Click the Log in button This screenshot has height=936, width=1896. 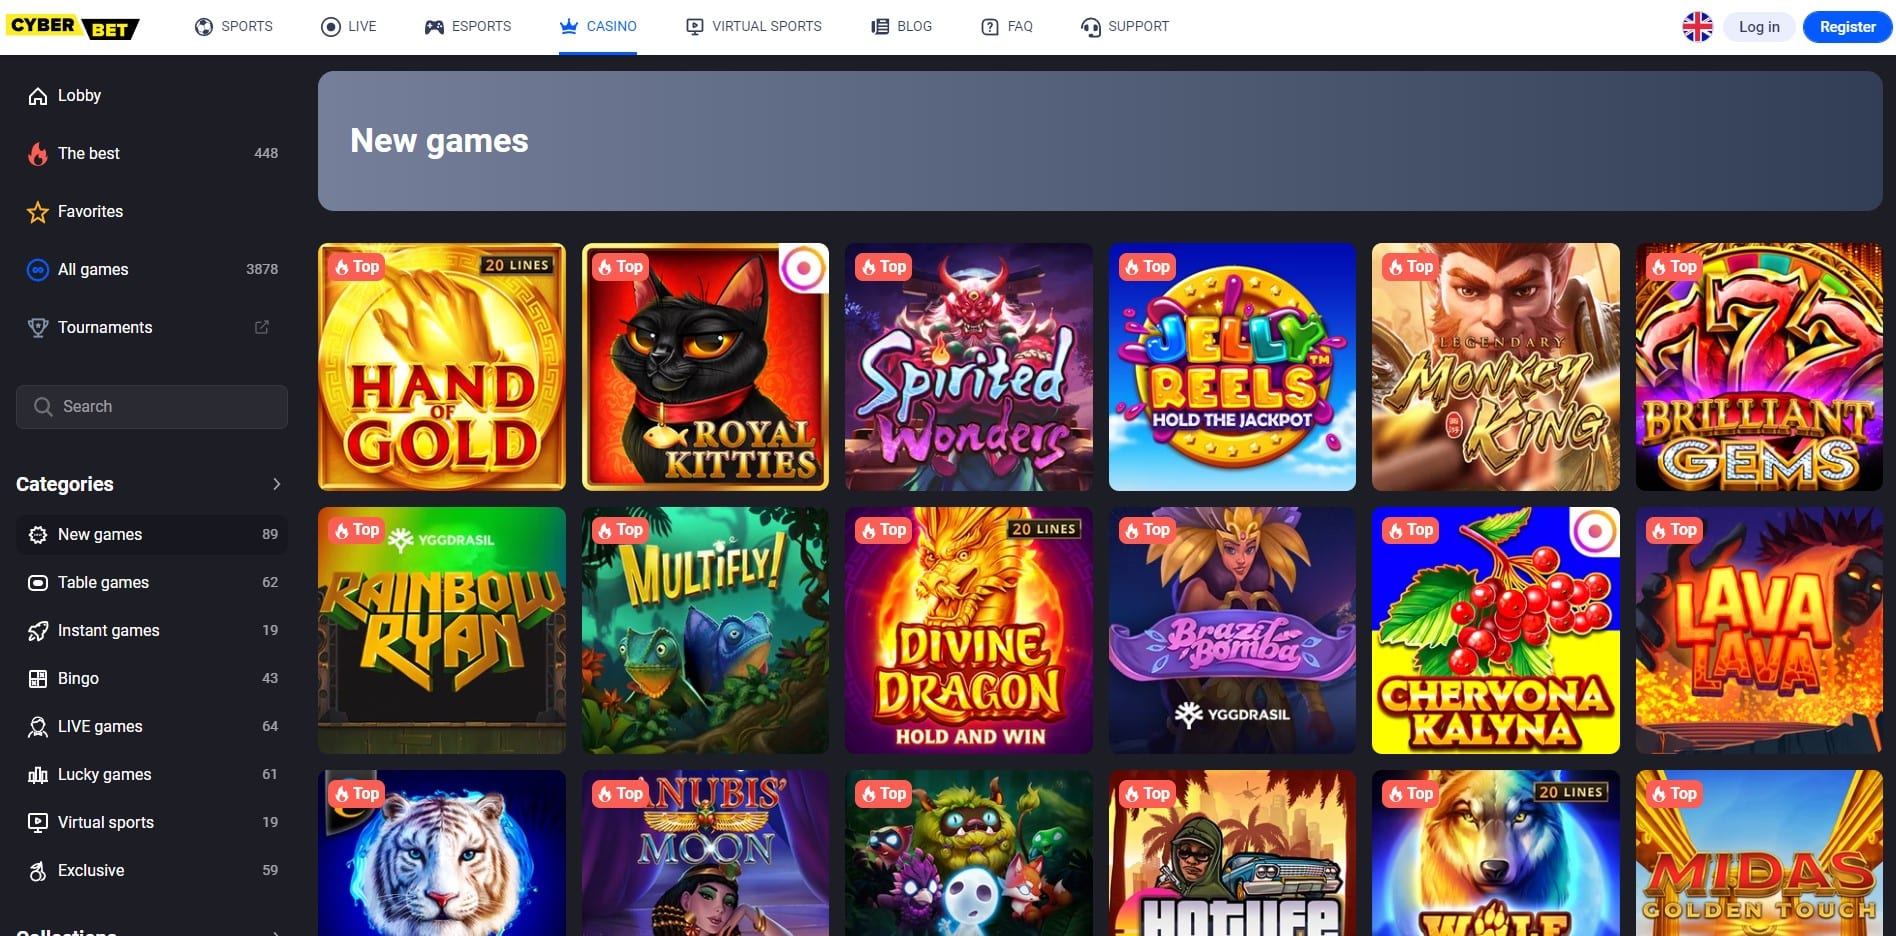(1759, 27)
